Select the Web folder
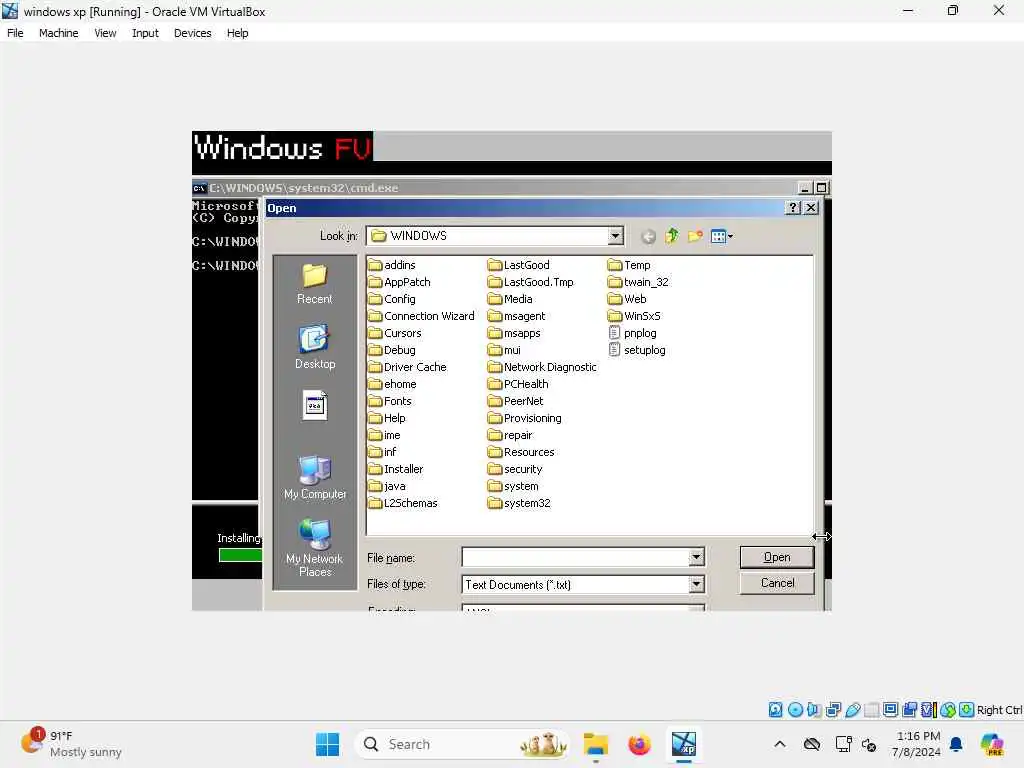 point(627,299)
